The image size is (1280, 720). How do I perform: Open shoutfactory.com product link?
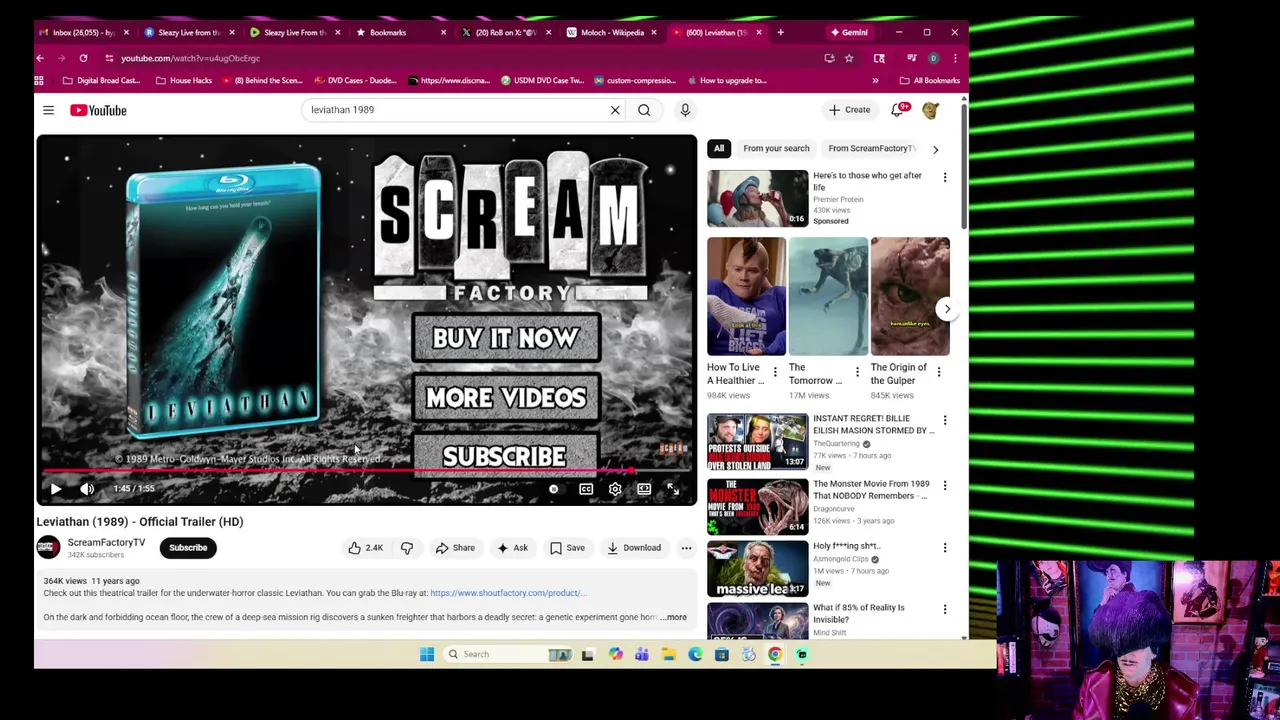click(508, 593)
